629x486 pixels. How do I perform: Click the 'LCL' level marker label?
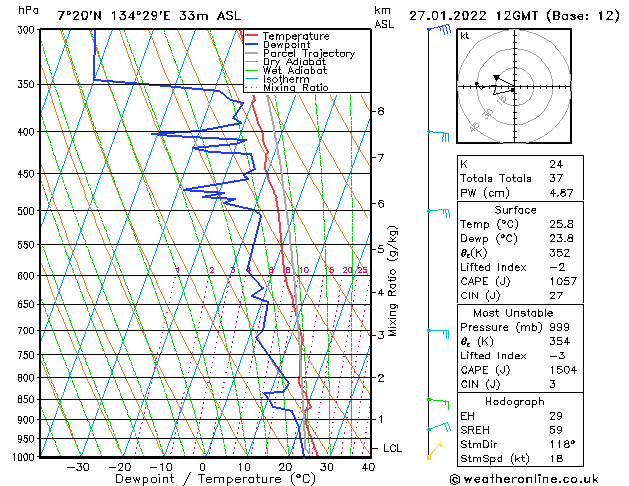(392, 448)
